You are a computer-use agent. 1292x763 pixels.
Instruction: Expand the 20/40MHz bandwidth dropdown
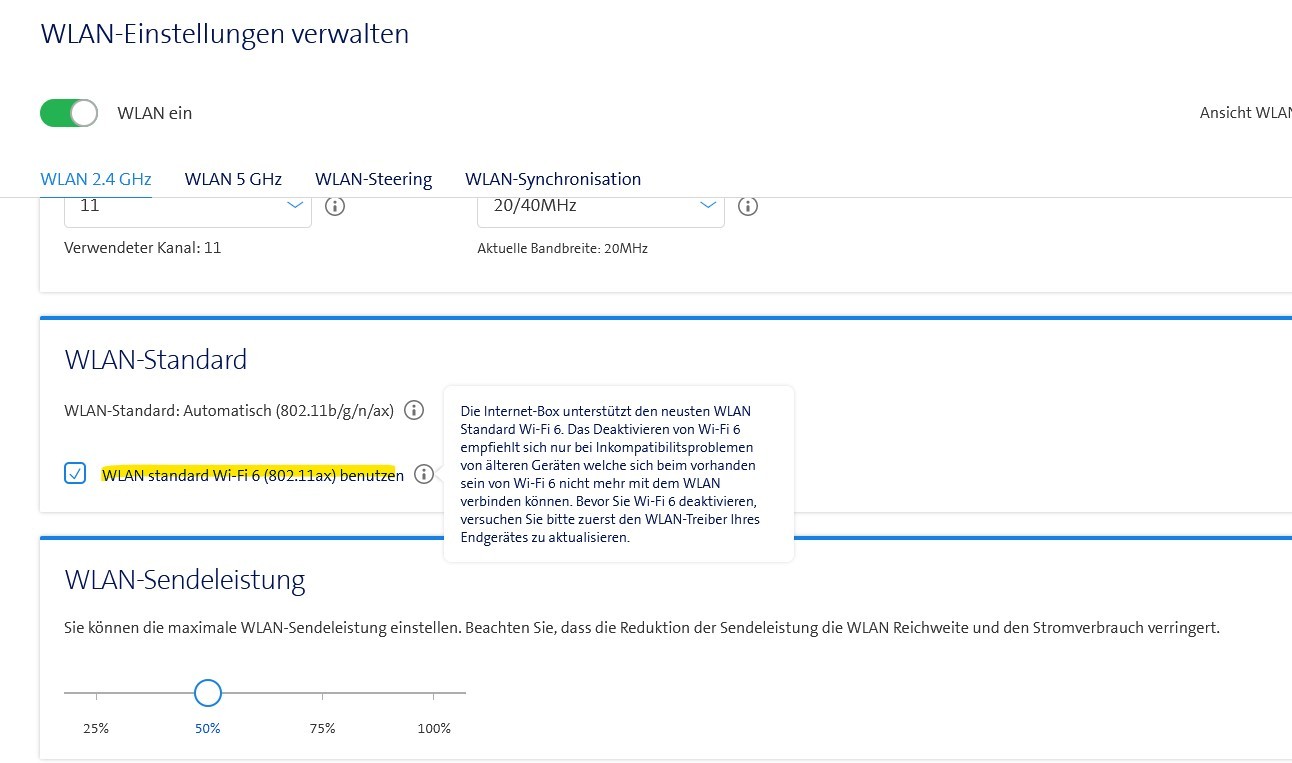point(600,206)
